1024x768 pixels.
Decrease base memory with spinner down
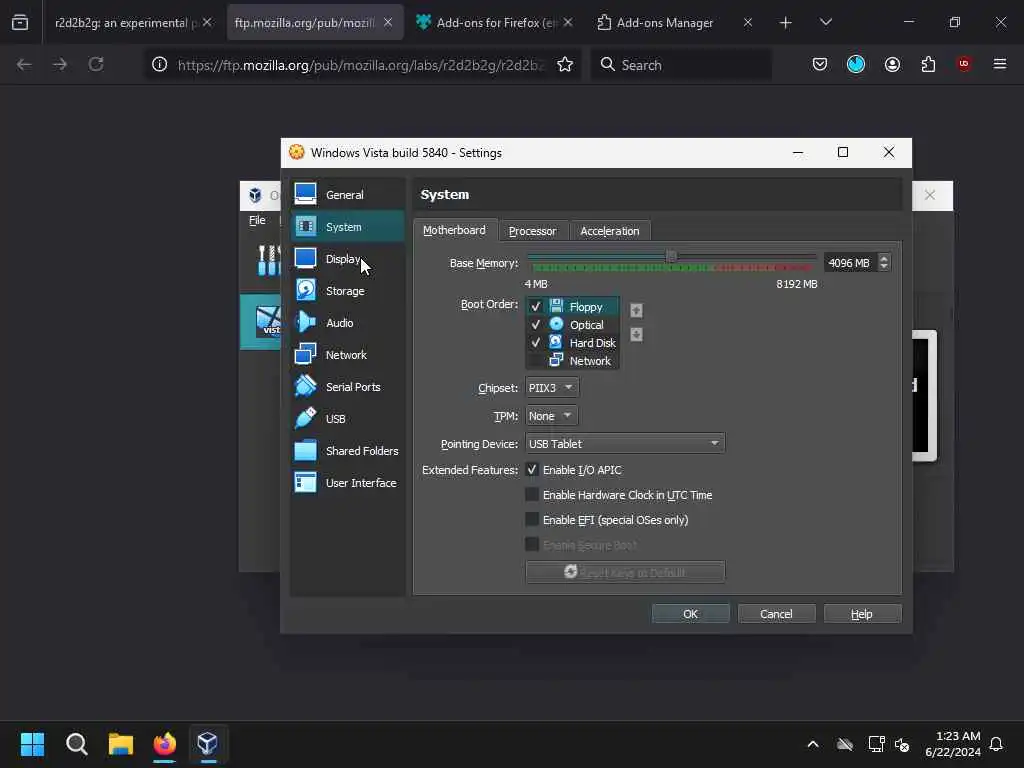coord(884,266)
